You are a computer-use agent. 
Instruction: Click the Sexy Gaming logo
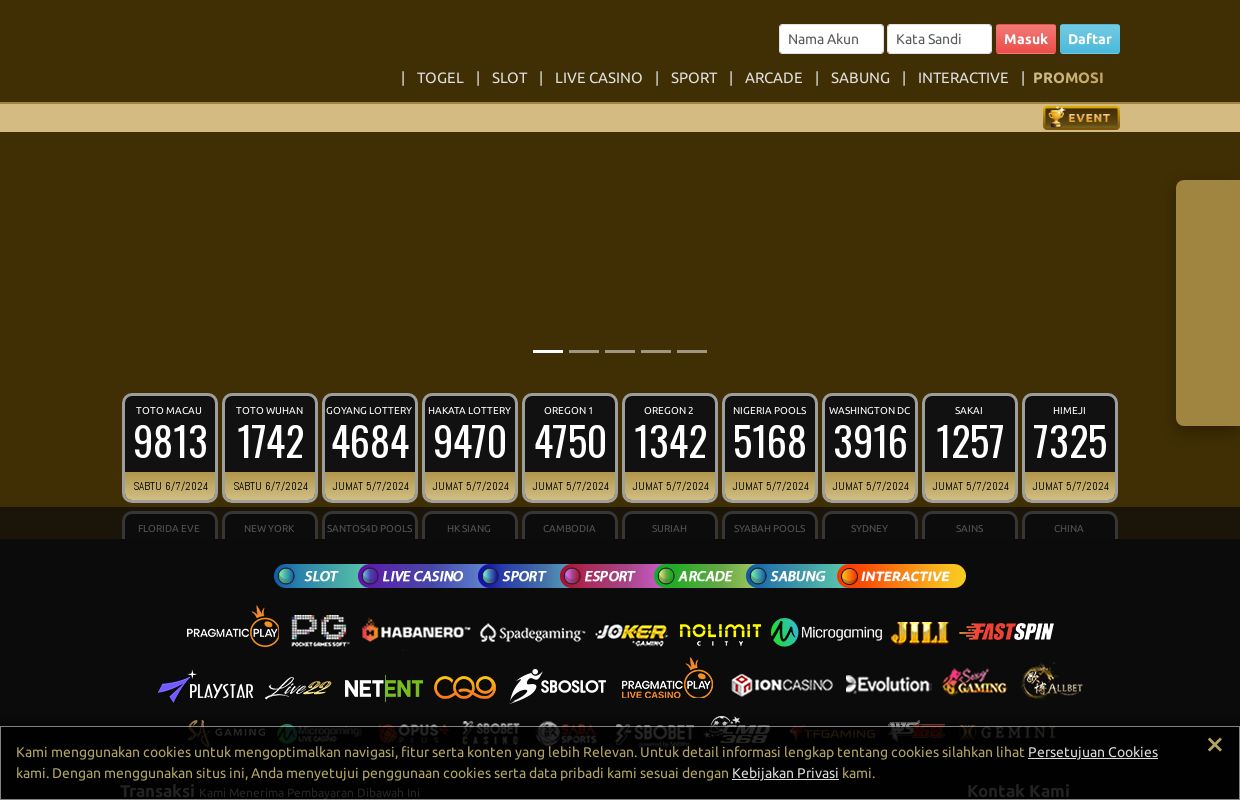tap(974, 682)
